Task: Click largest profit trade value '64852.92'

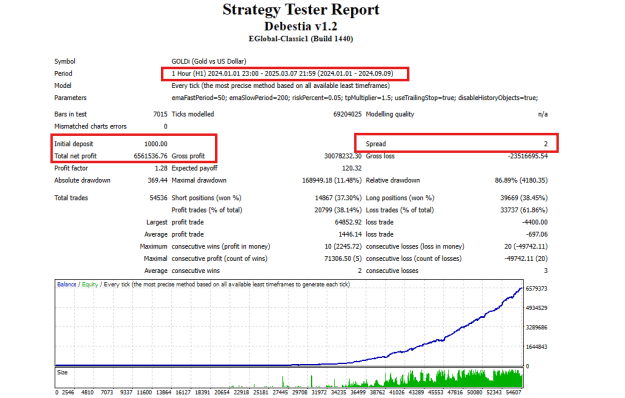Action: tap(348, 222)
